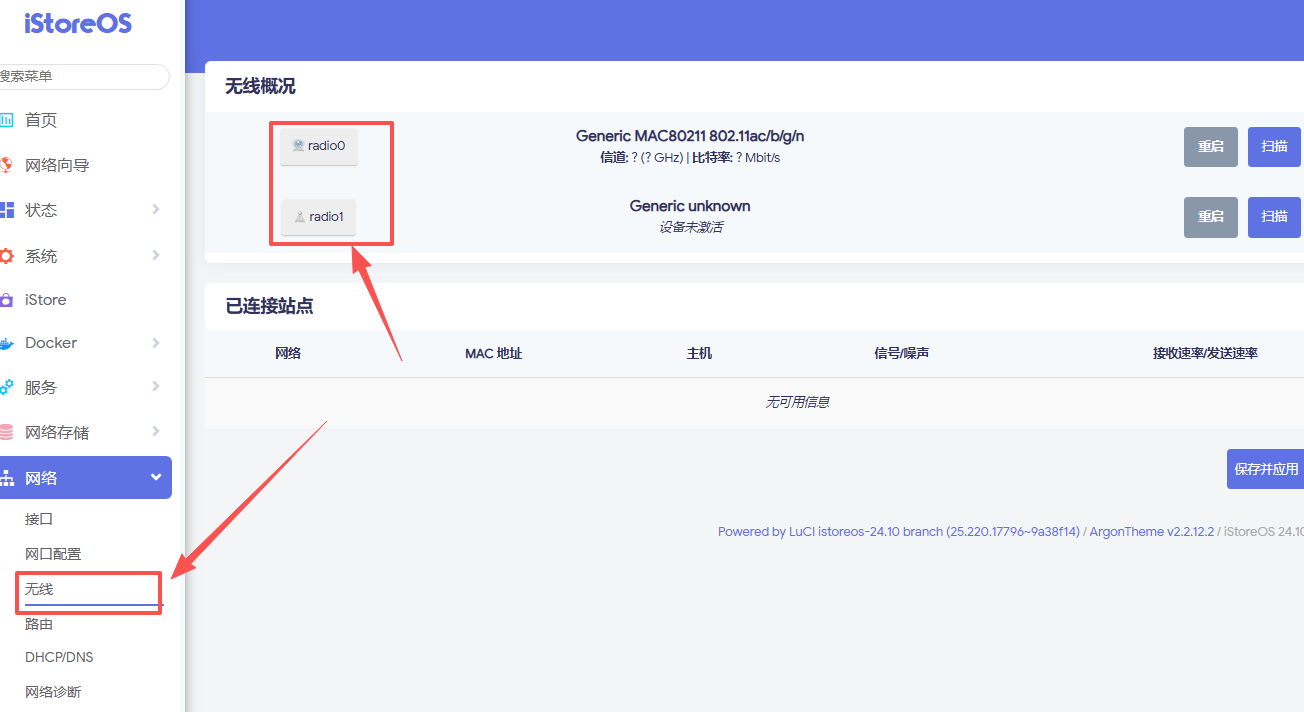
Task: Click the 保存并应用 button
Action: click(1266, 469)
